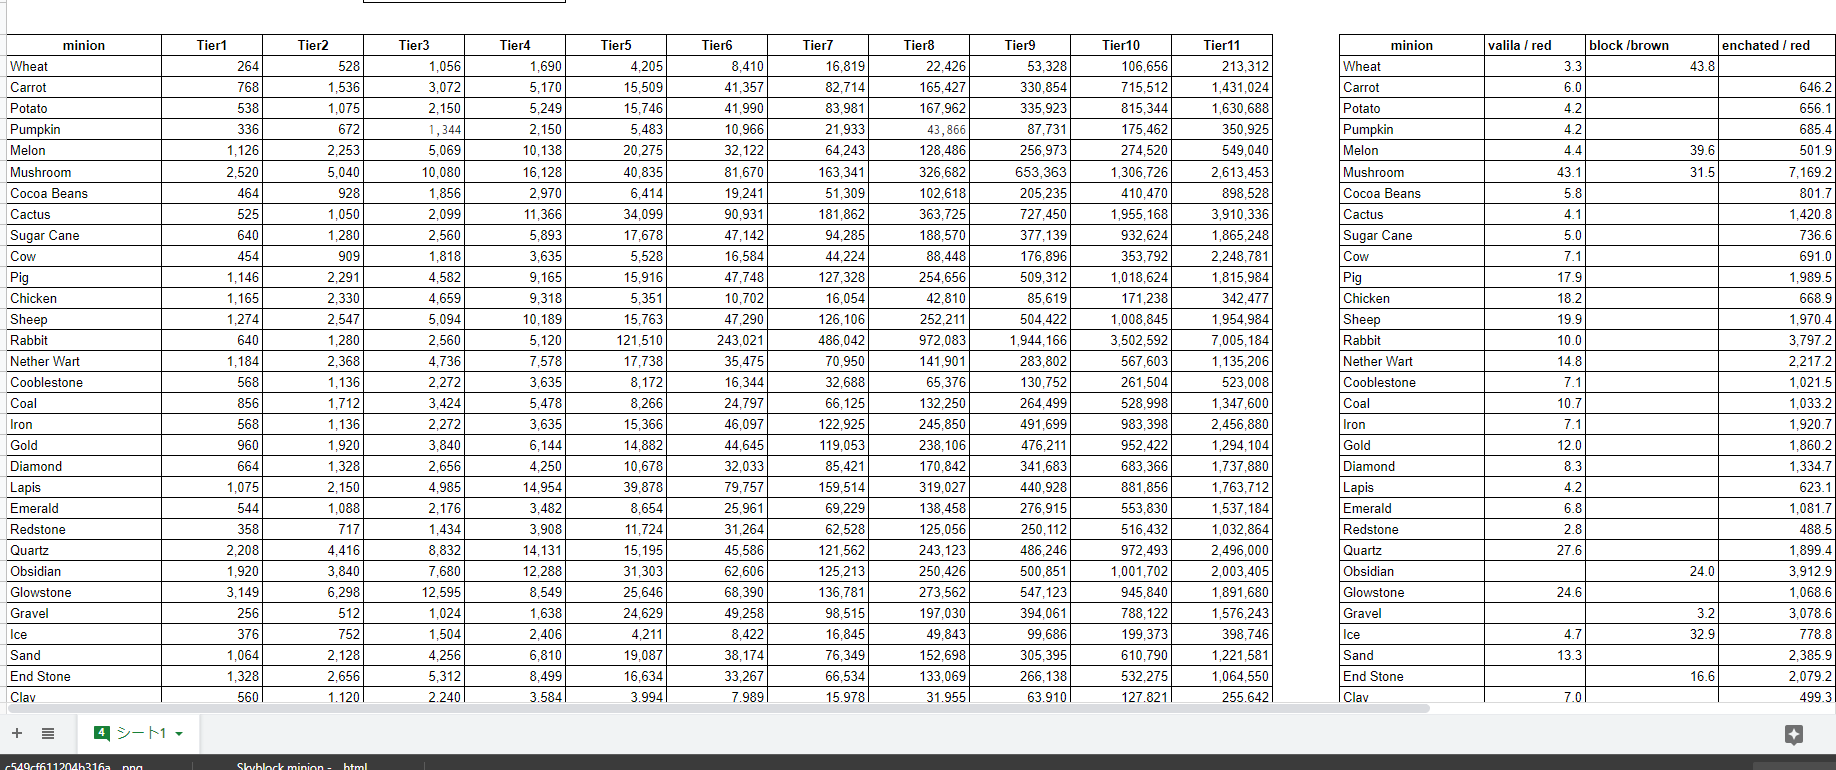Select the Tier11 header cell
The image size is (1836, 770).
point(1222,45)
